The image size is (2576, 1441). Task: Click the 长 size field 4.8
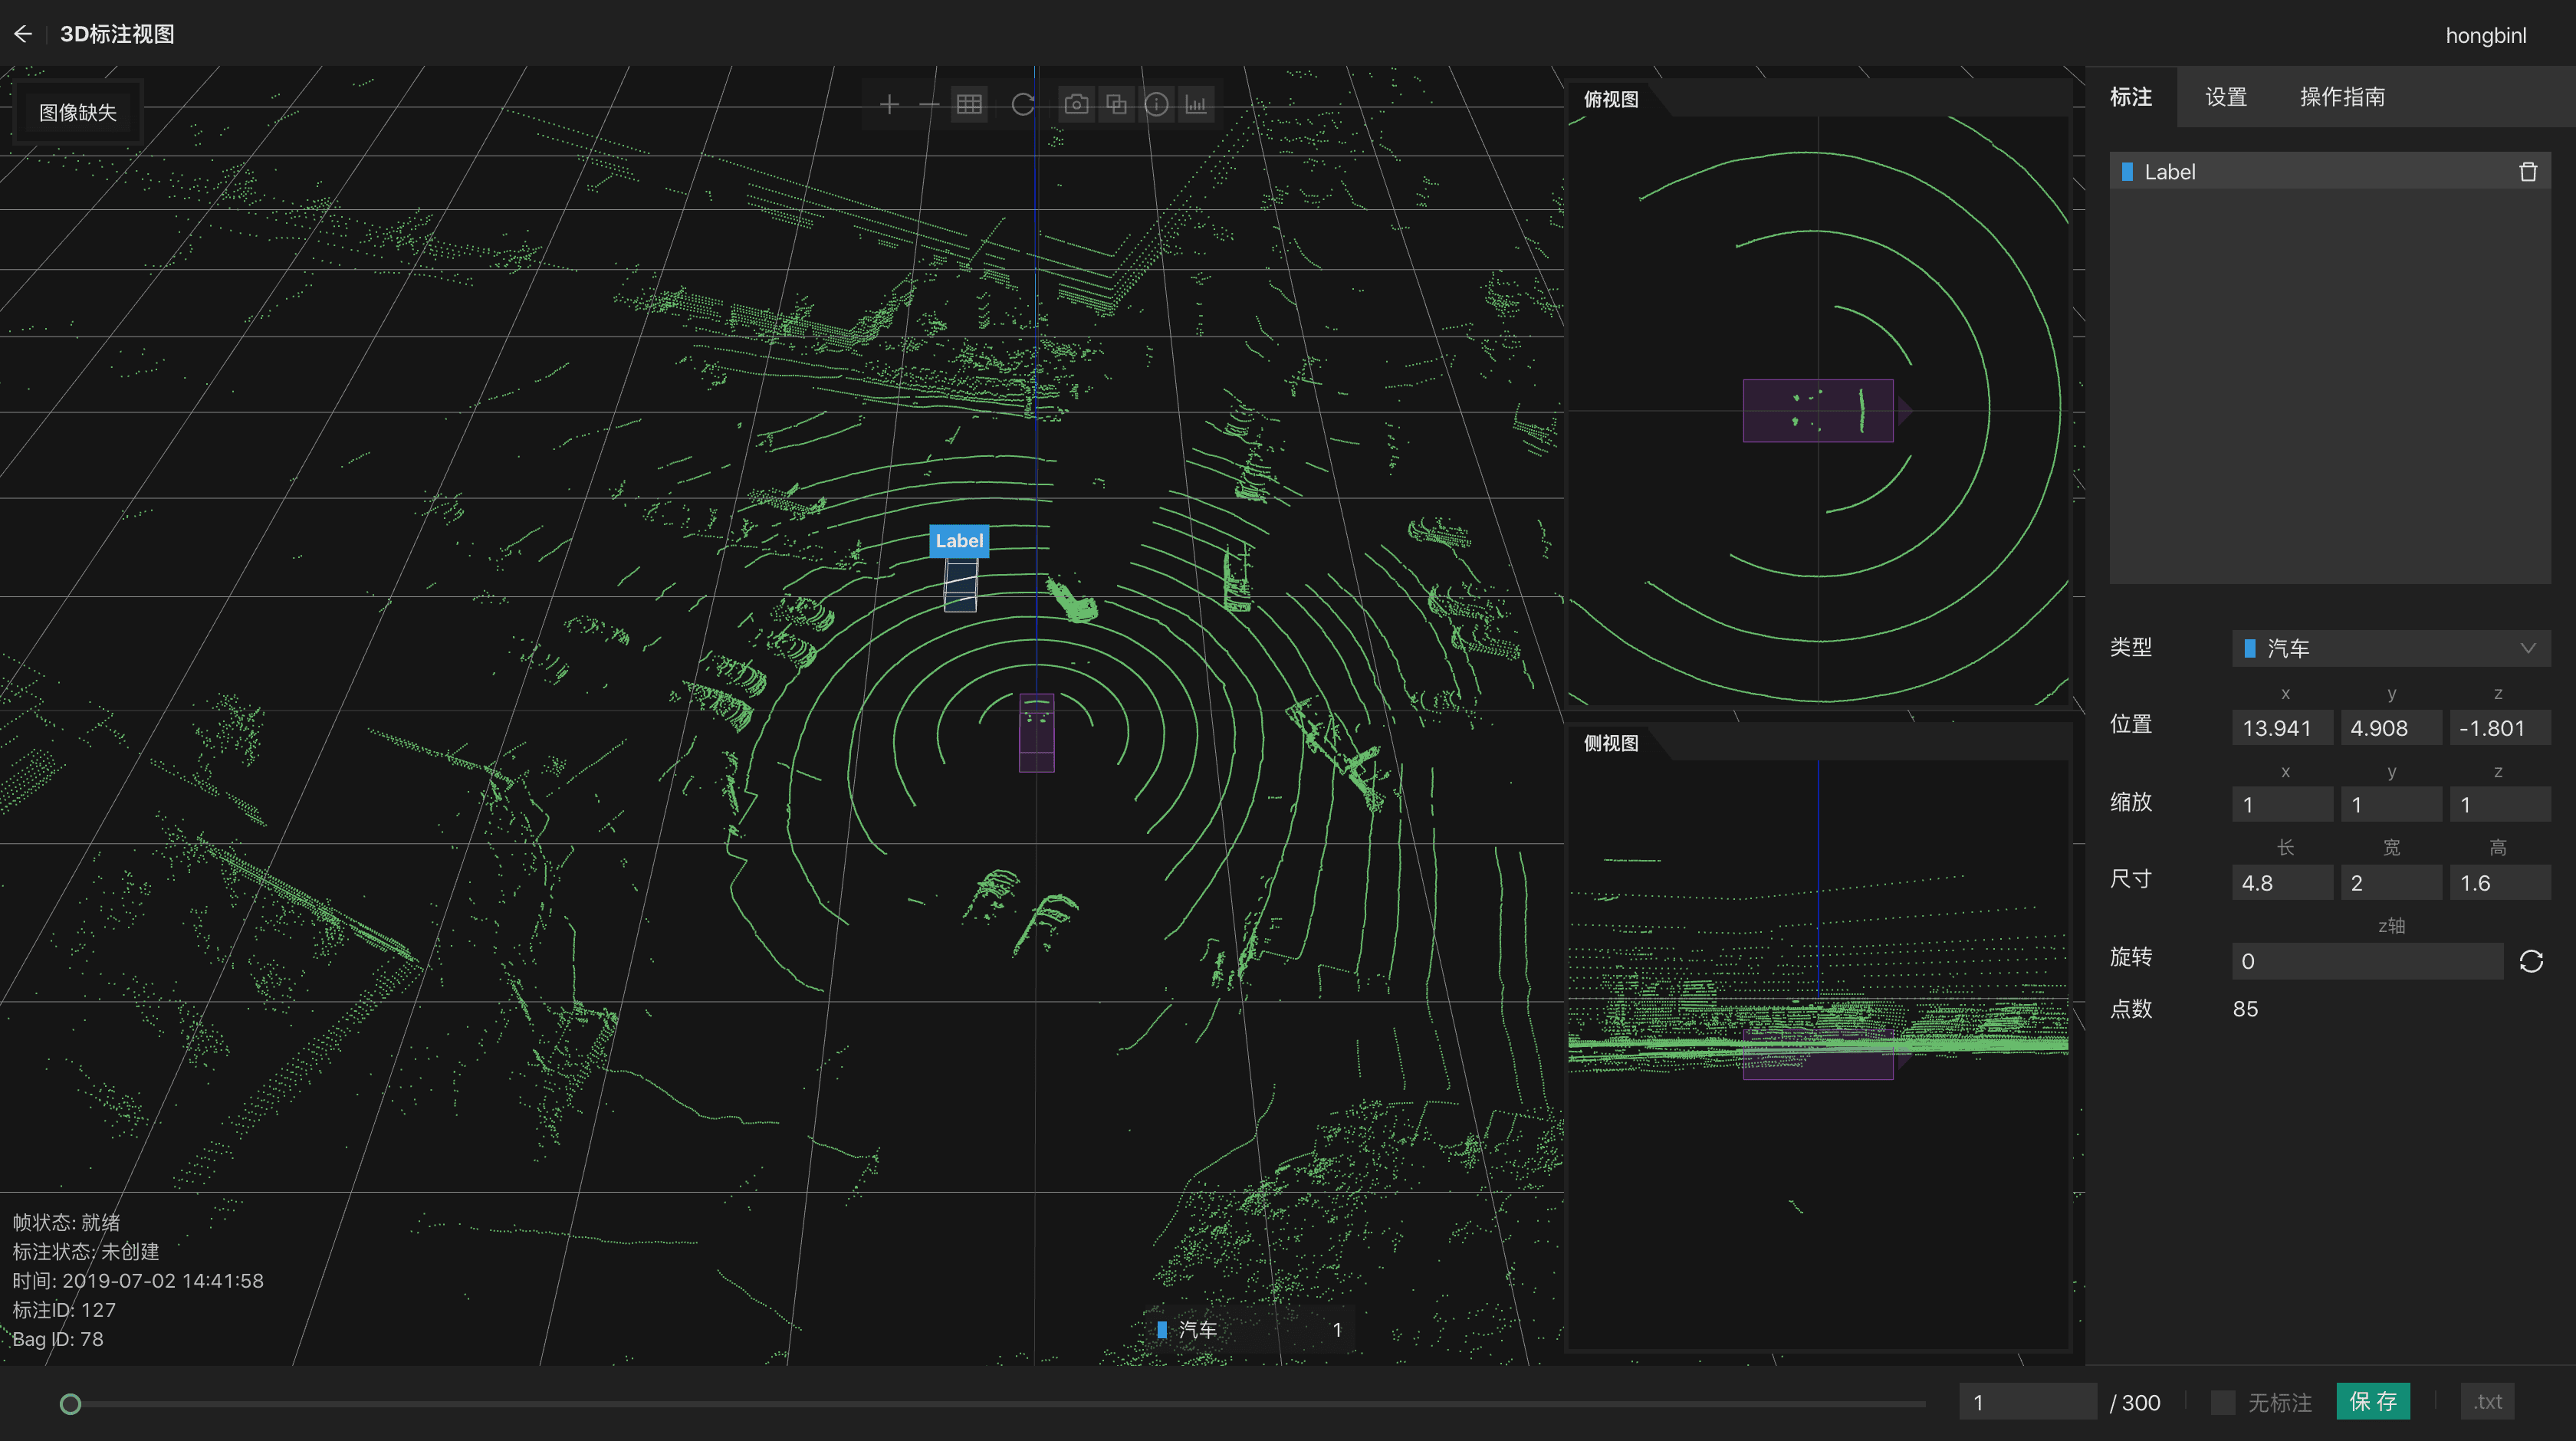point(2282,883)
